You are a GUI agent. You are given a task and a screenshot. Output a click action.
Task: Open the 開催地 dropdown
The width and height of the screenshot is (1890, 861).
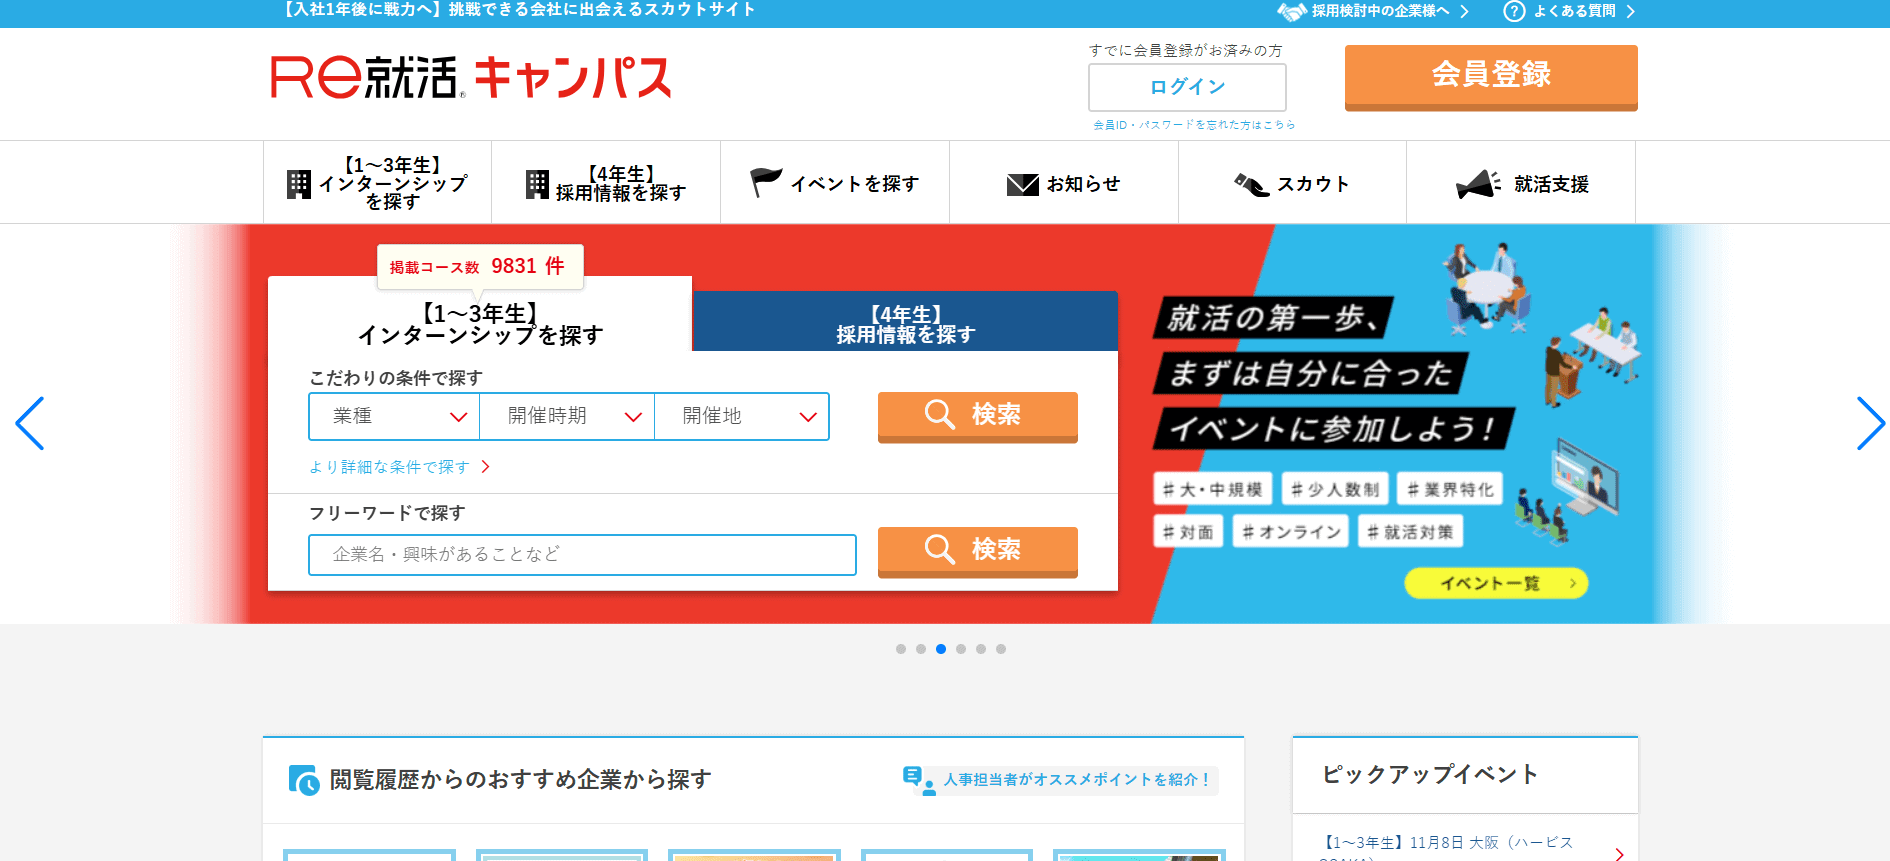(742, 416)
